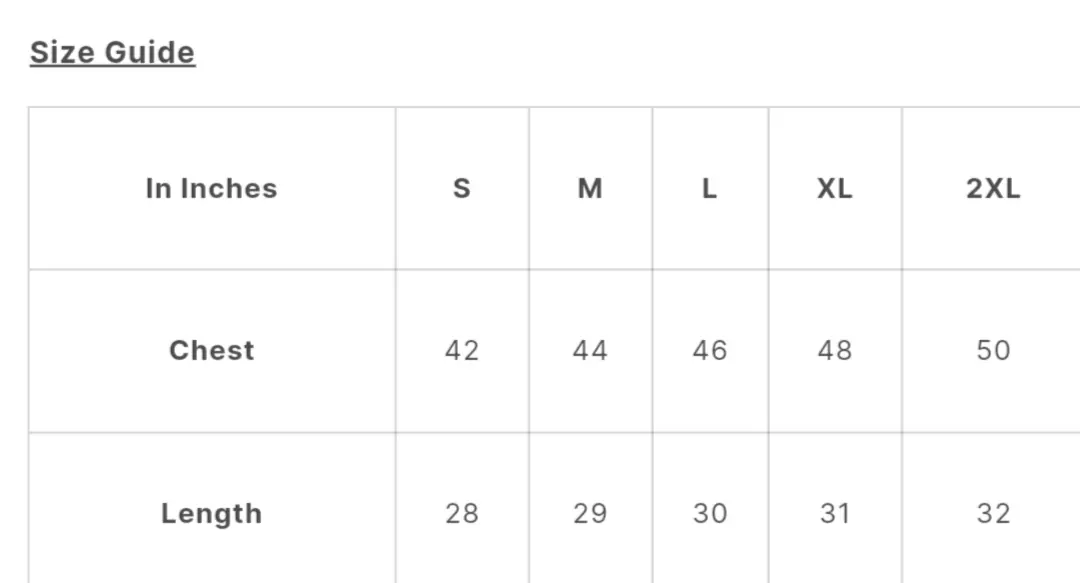This screenshot has width=1080, height=583.
Task: Click the word Guide in the heading
Action: coord(149,52)
